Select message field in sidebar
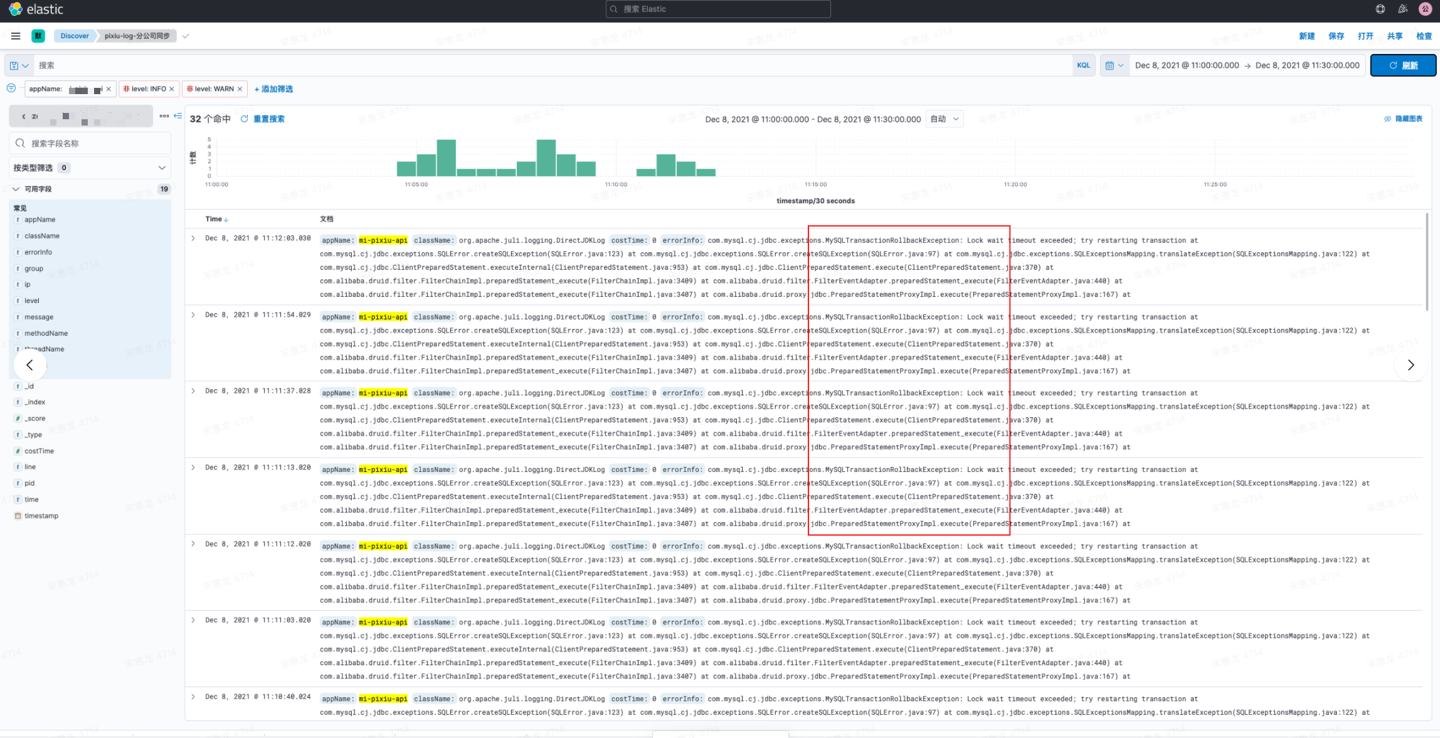This screenshot has height=738, width=1440. click(39, 317)
